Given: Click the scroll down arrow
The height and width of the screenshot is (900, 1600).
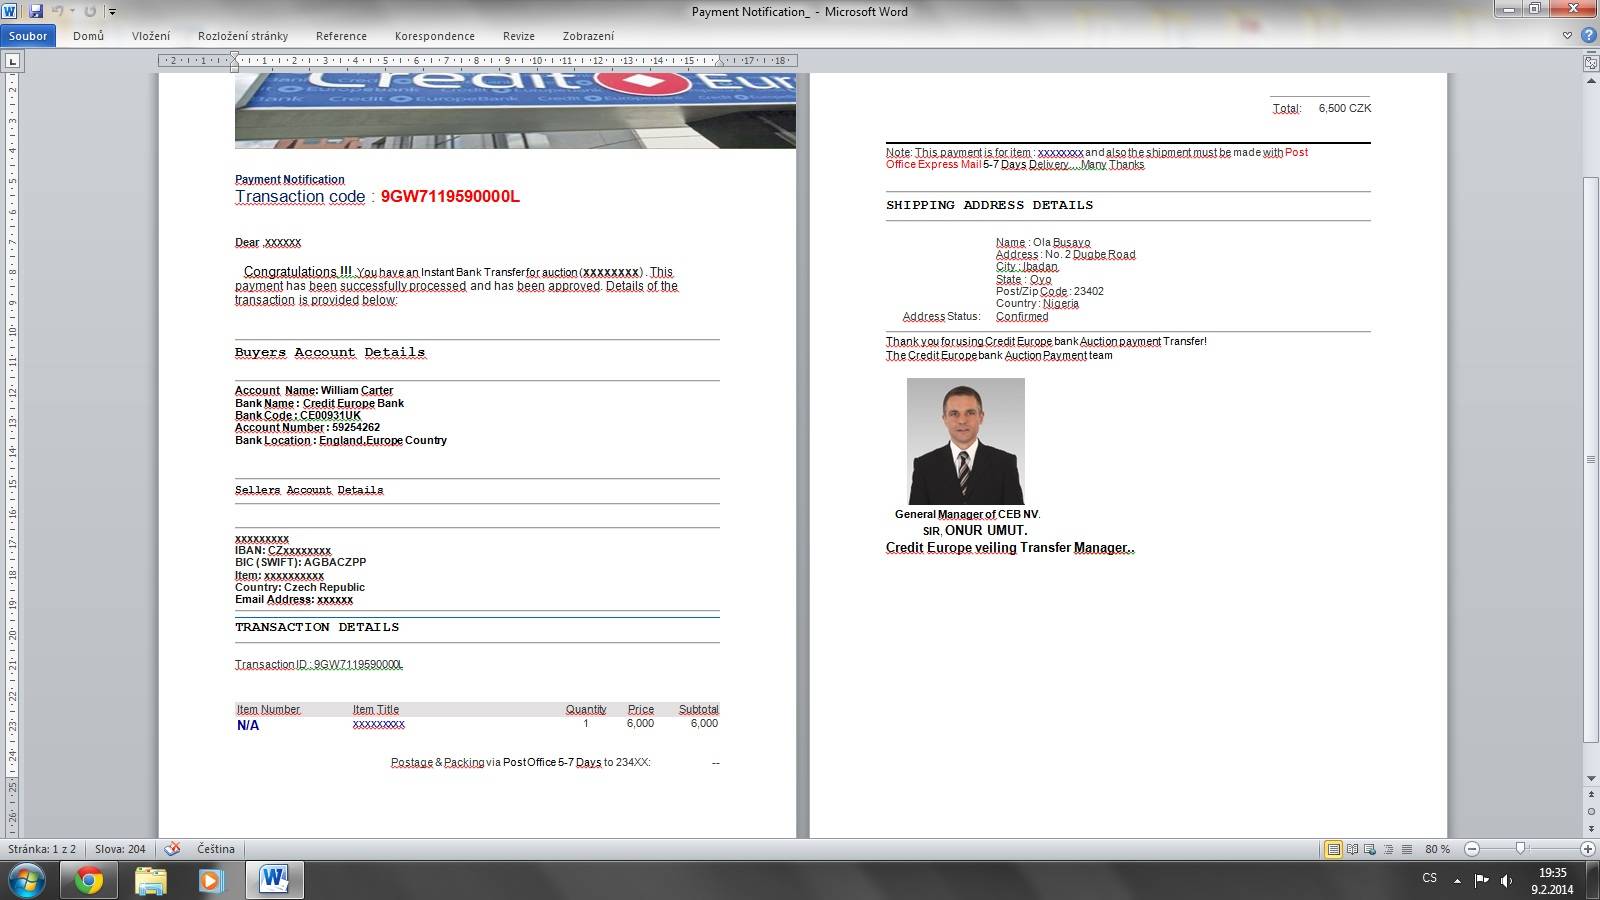Looking at the screenshot, I should point(1591,779).
